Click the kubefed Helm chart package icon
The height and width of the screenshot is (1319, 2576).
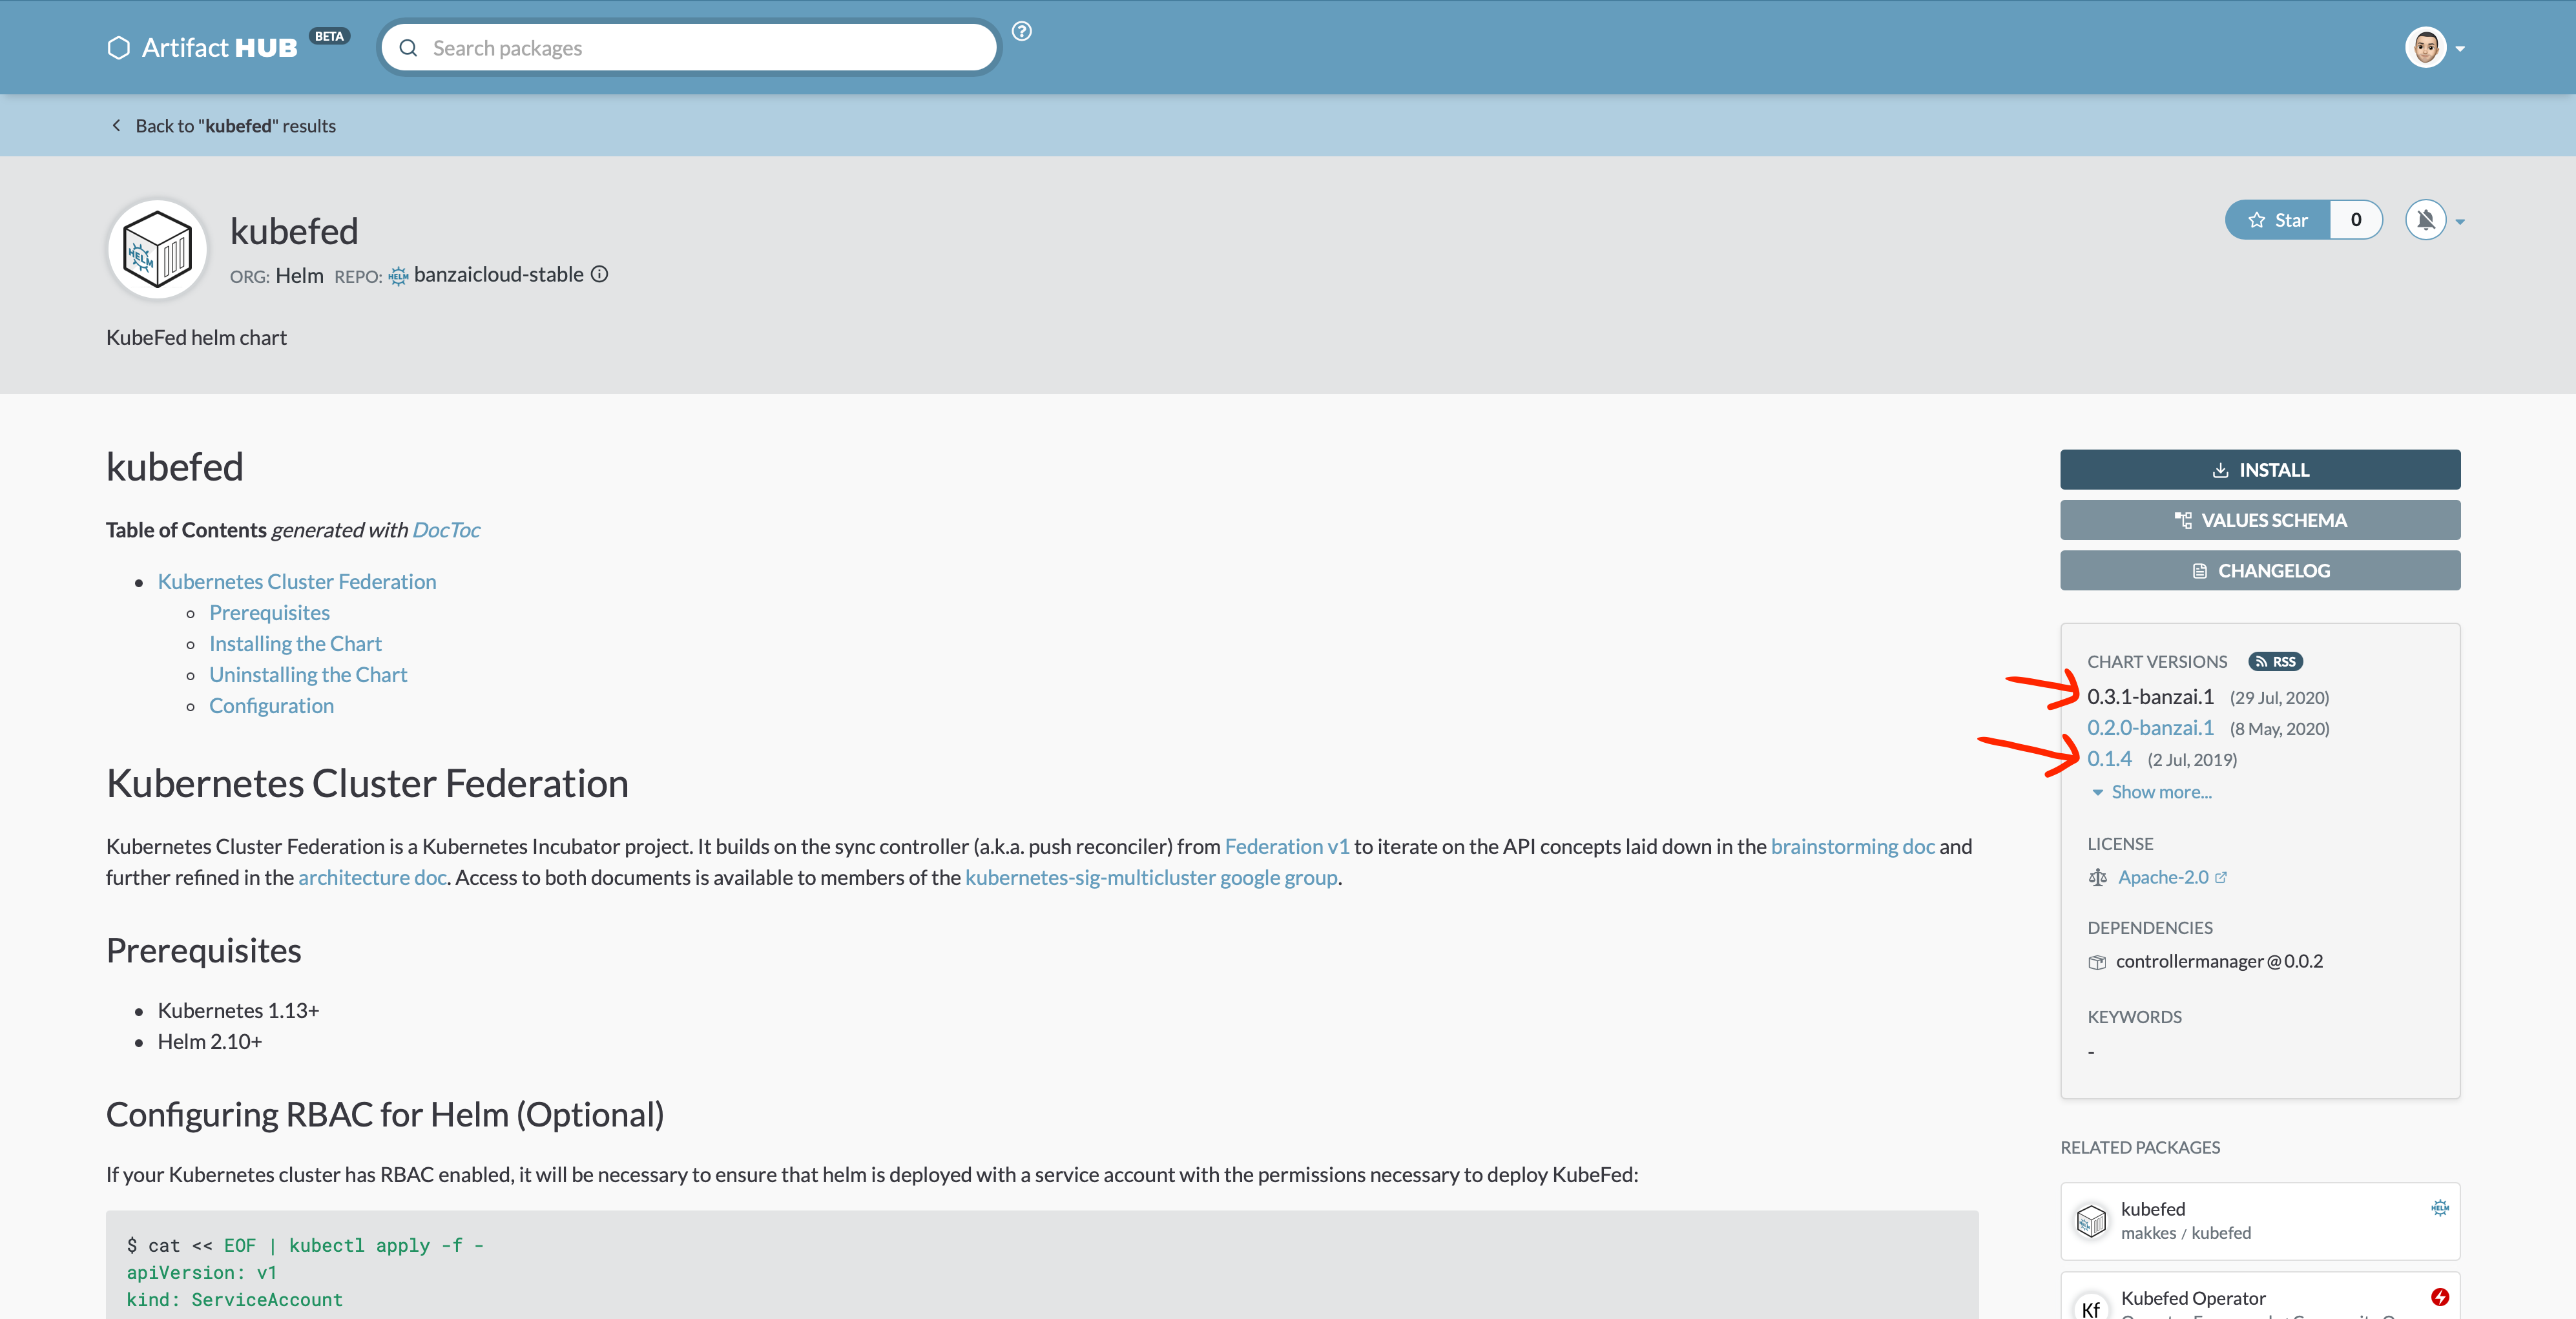[157, 249]
